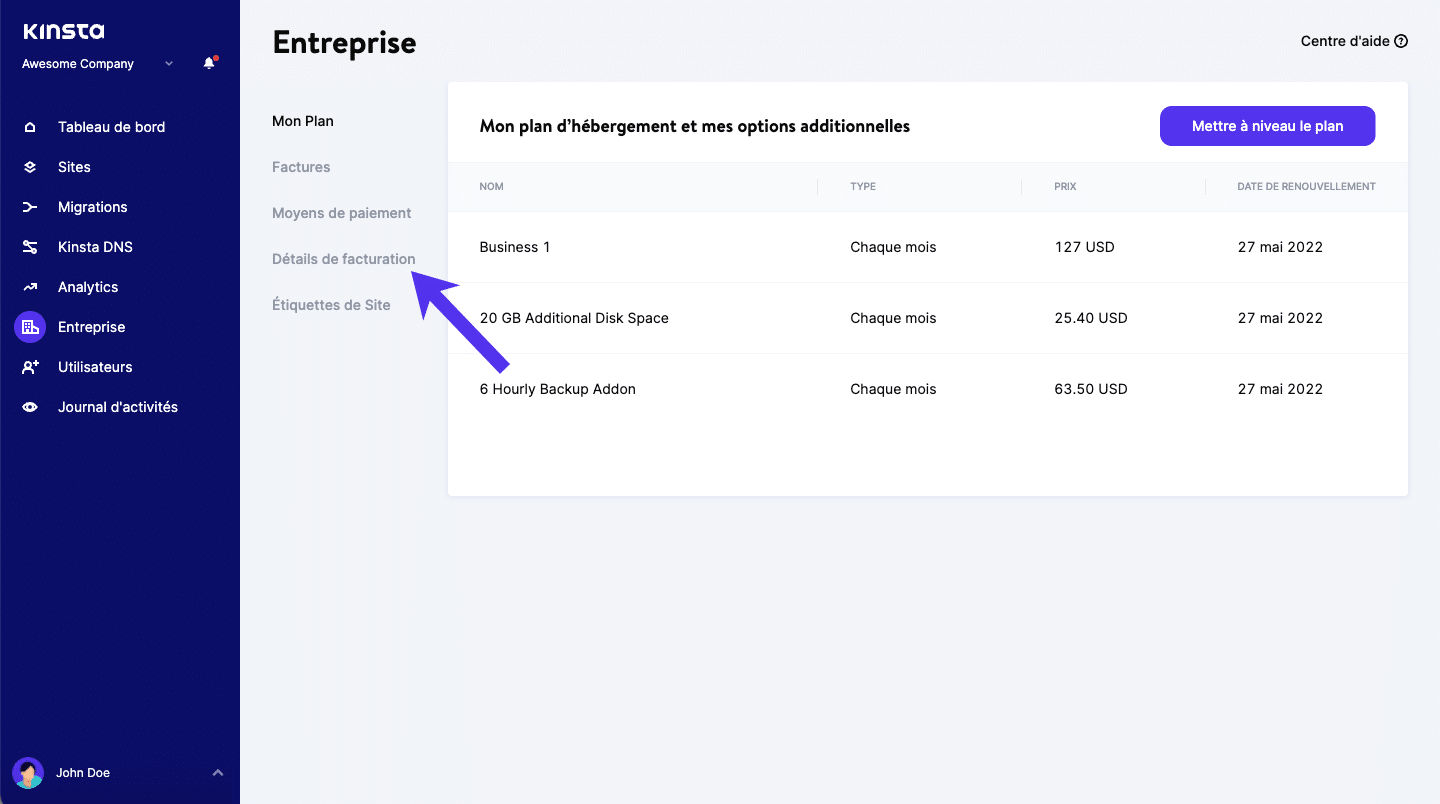Expand the Awesome Company switcher
Viewport: 1440px width, 804px height.
pos(169,64)
